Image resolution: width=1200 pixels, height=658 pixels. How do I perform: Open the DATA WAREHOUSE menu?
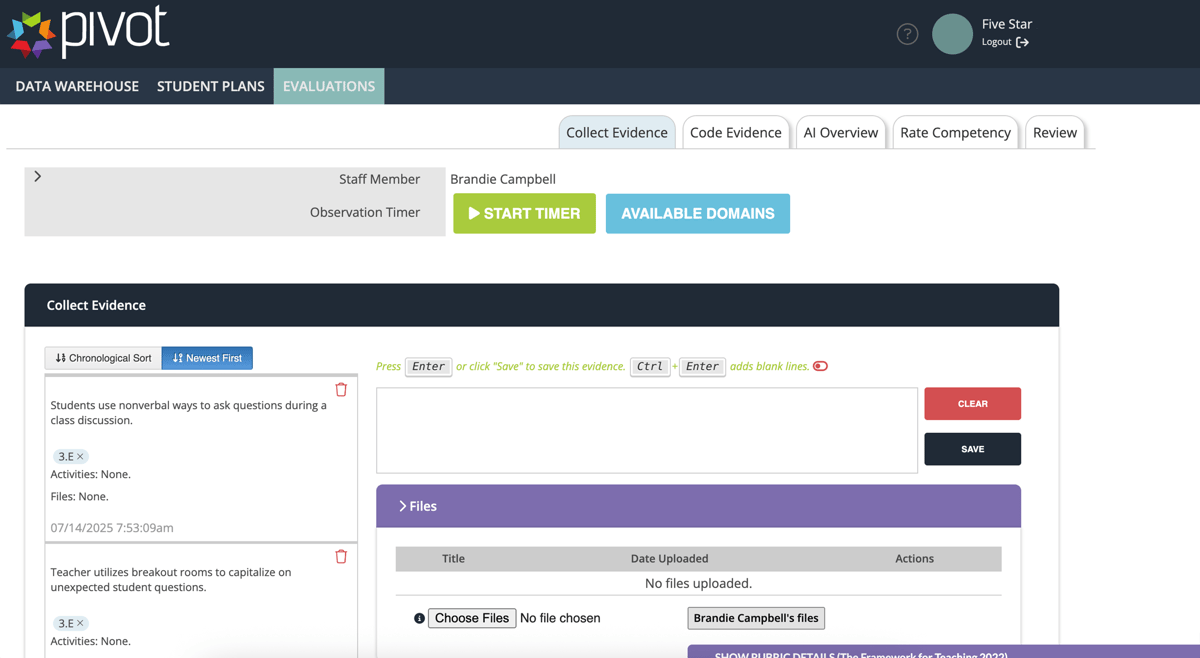76,86
